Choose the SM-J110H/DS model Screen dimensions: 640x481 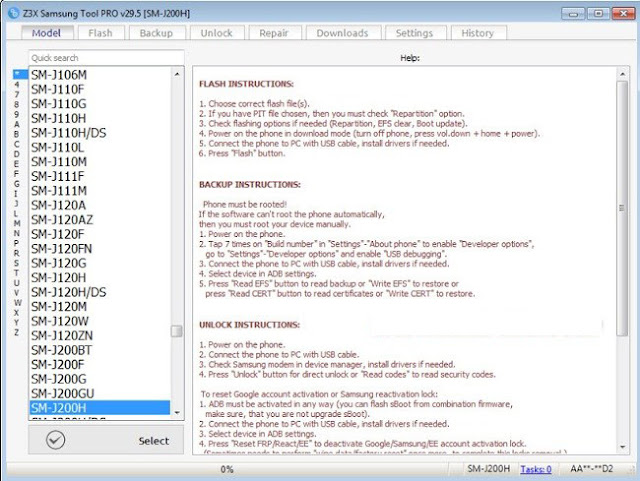coord(100,133)
